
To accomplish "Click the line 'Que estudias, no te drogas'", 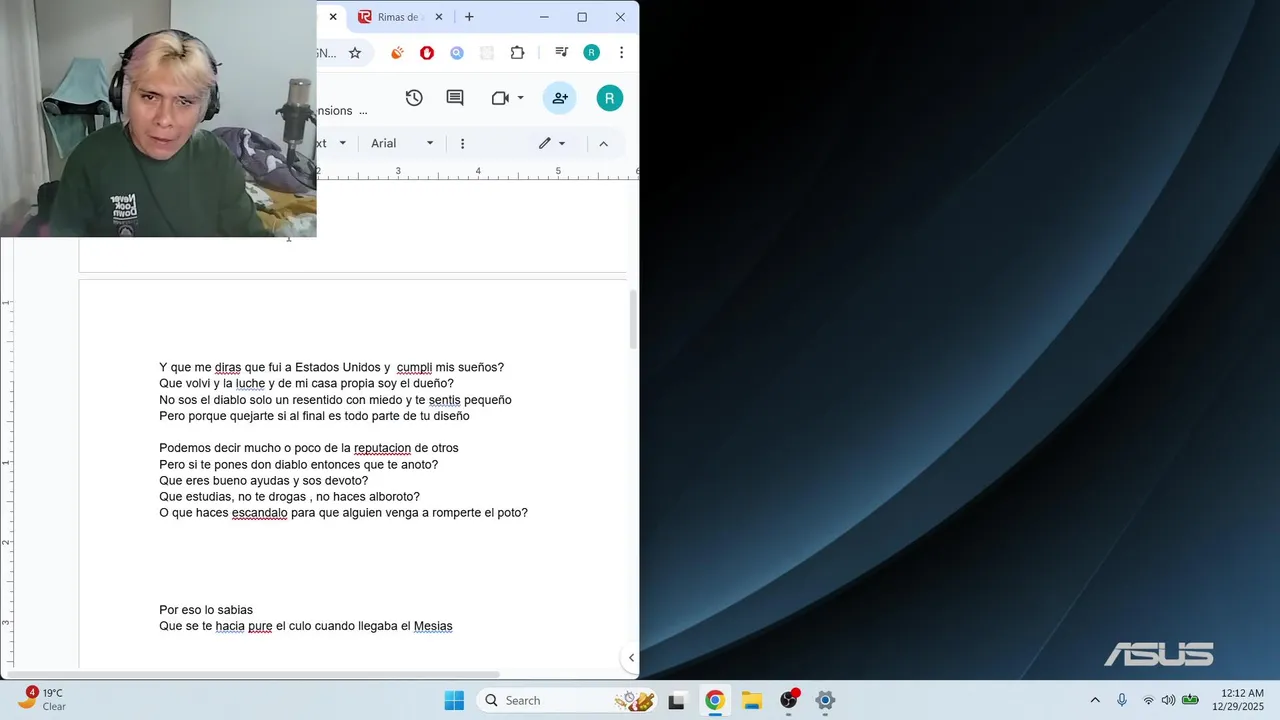I will [289, 497].
